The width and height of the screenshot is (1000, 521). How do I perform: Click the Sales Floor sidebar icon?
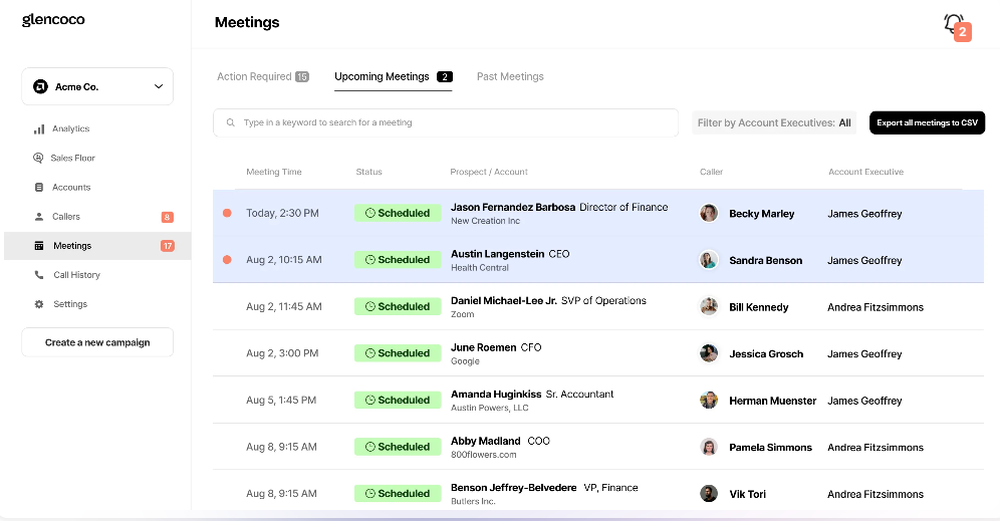click(x=39, y=158)
